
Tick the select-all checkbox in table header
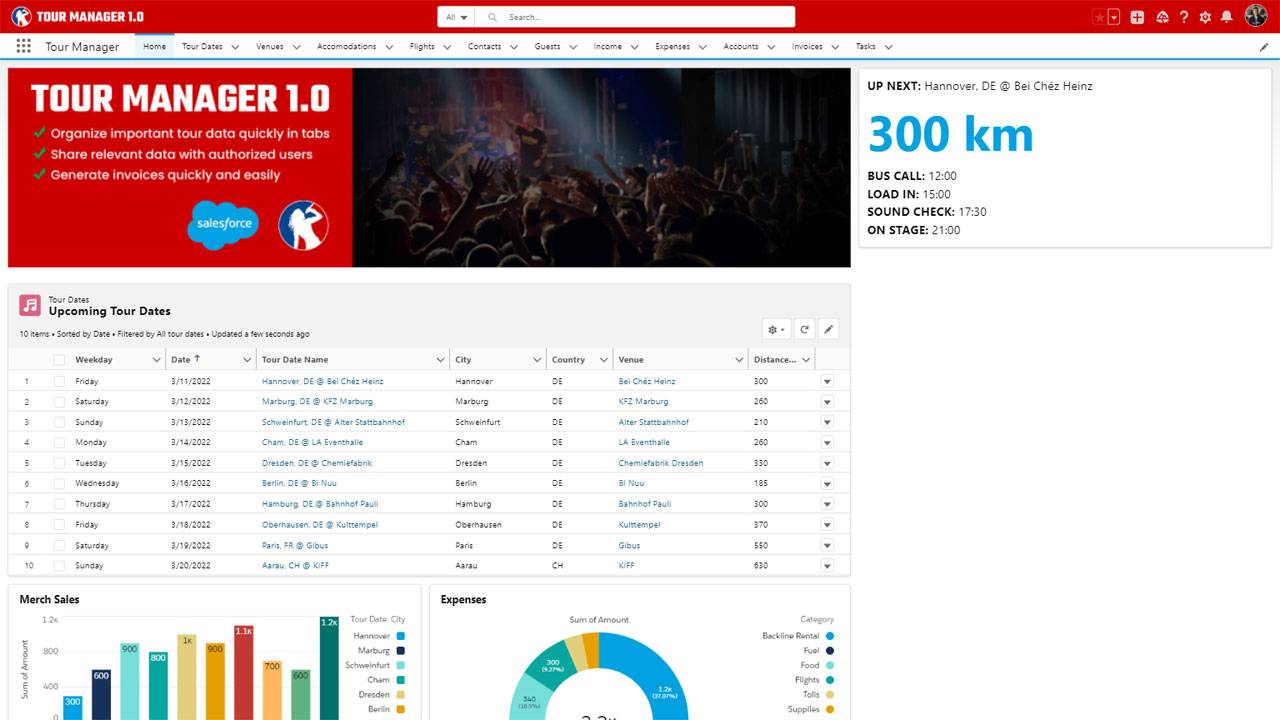(59, 360)
